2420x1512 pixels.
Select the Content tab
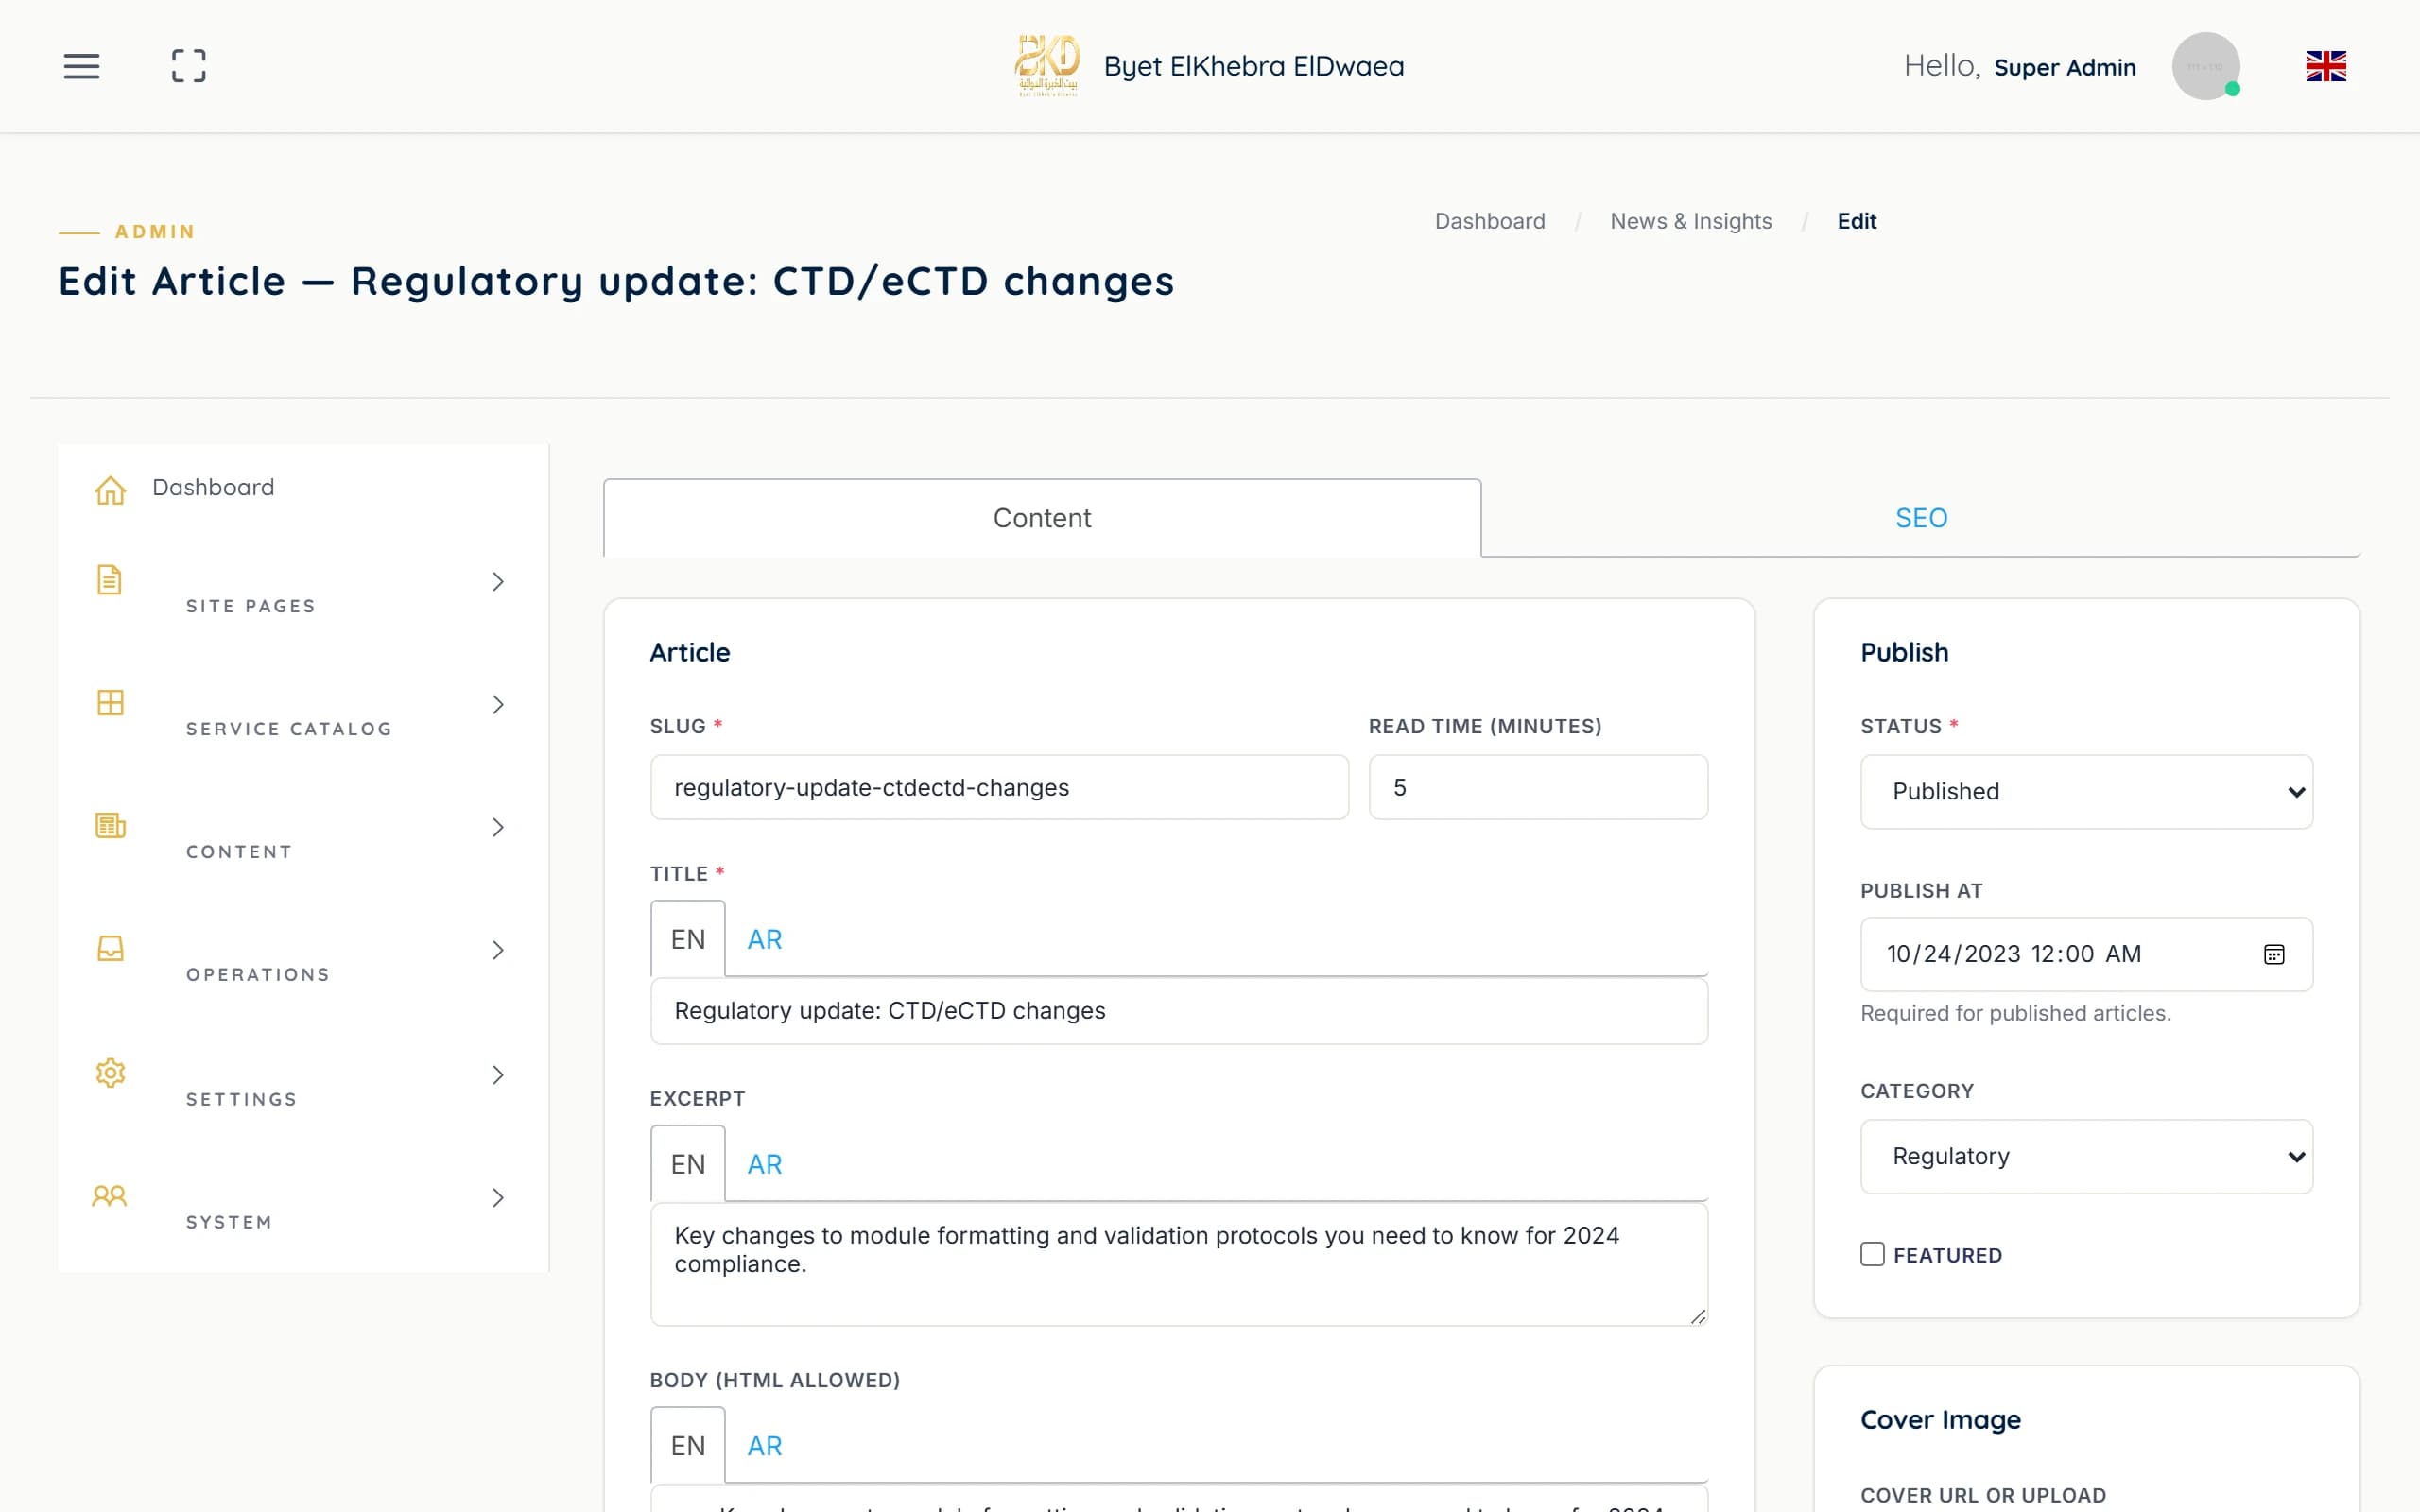[1042, 518]
